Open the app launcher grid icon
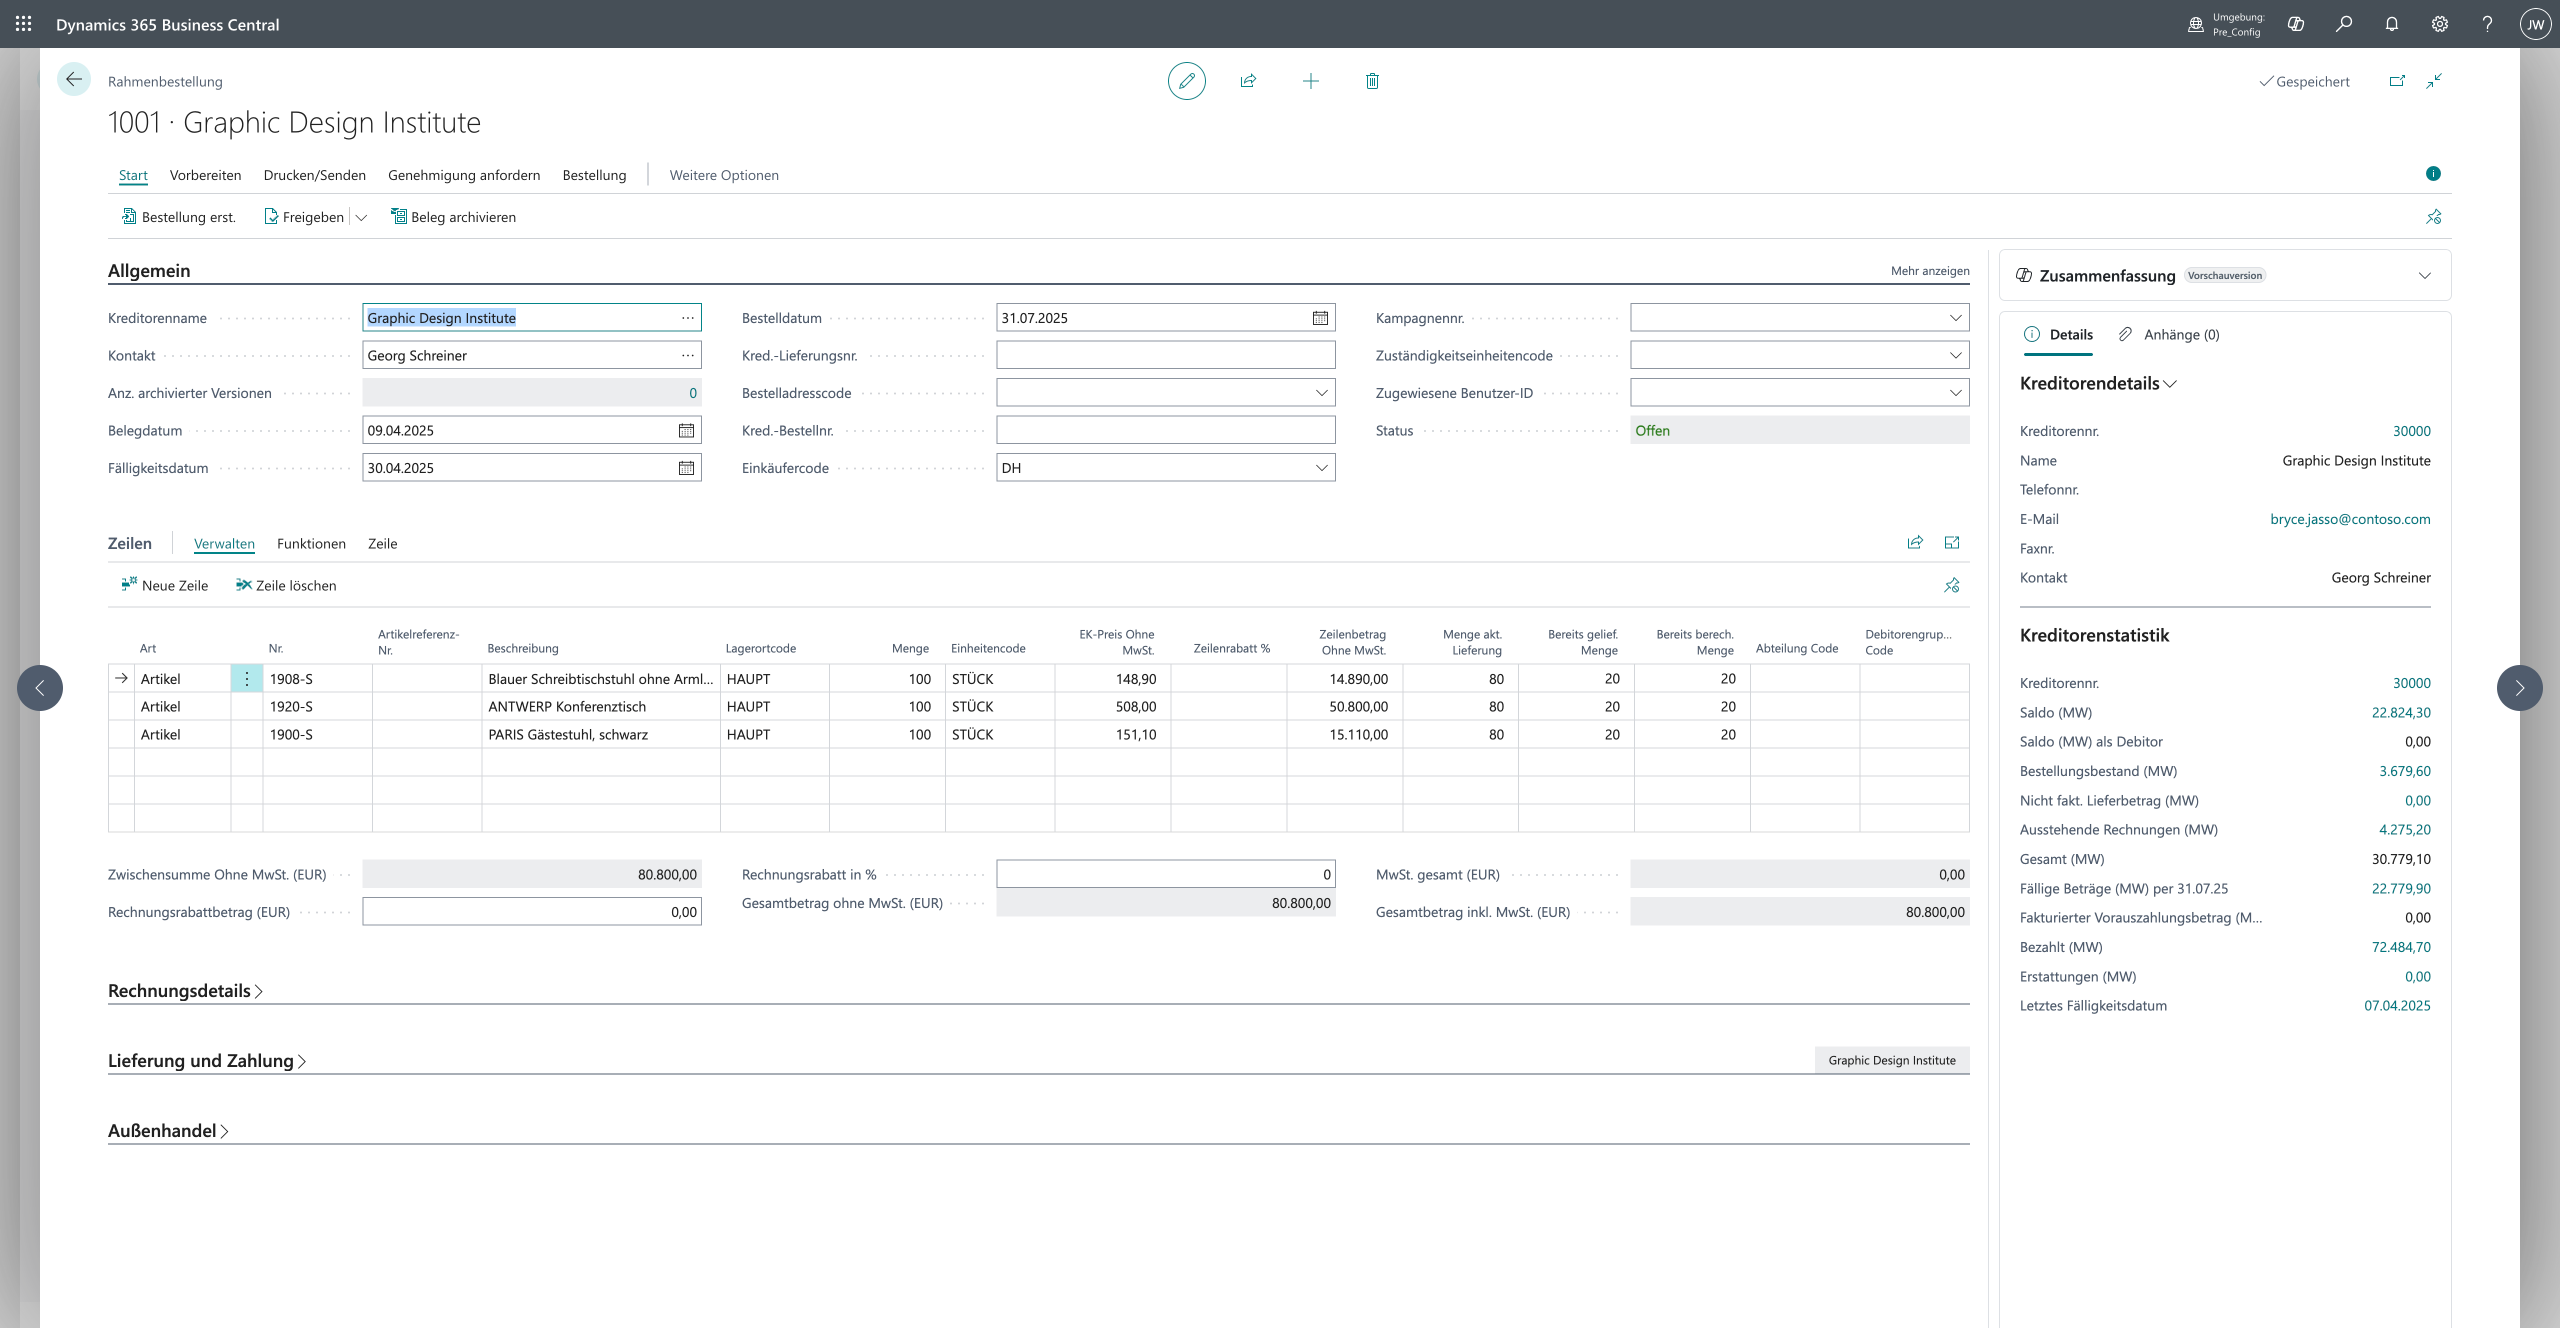 [x=24, y=24]
